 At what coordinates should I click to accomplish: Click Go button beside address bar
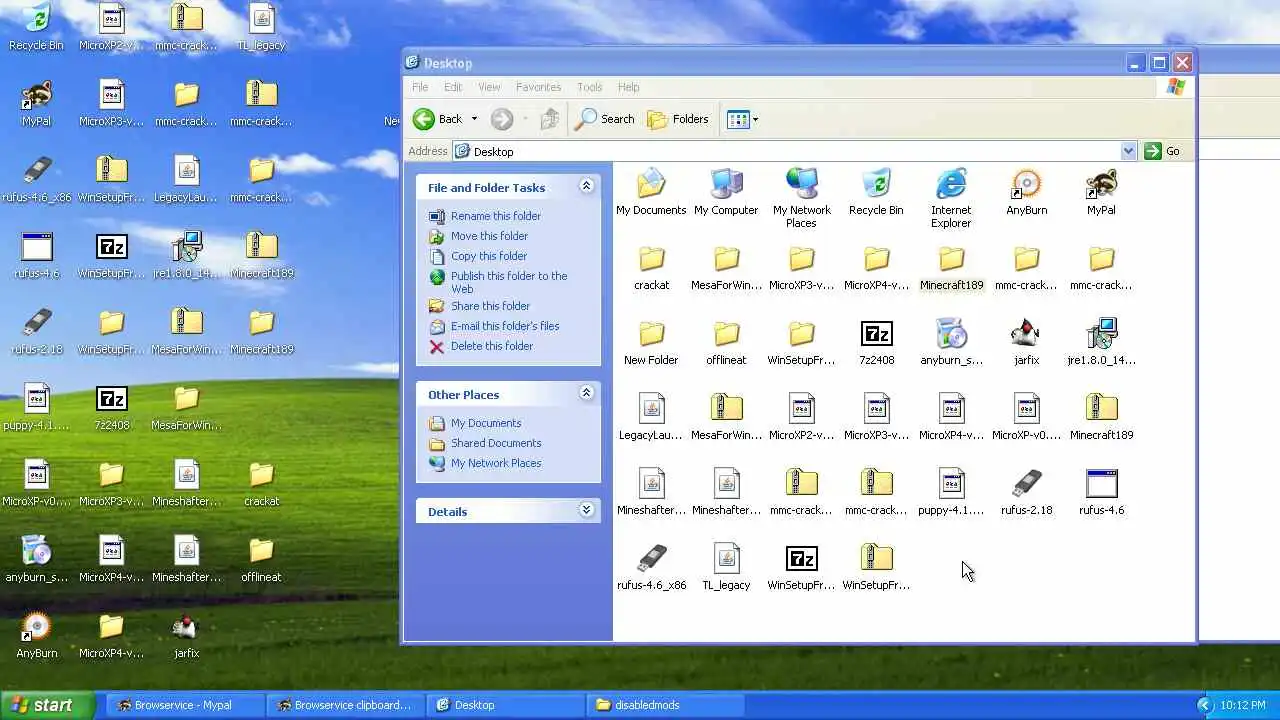click(1162, 151)
